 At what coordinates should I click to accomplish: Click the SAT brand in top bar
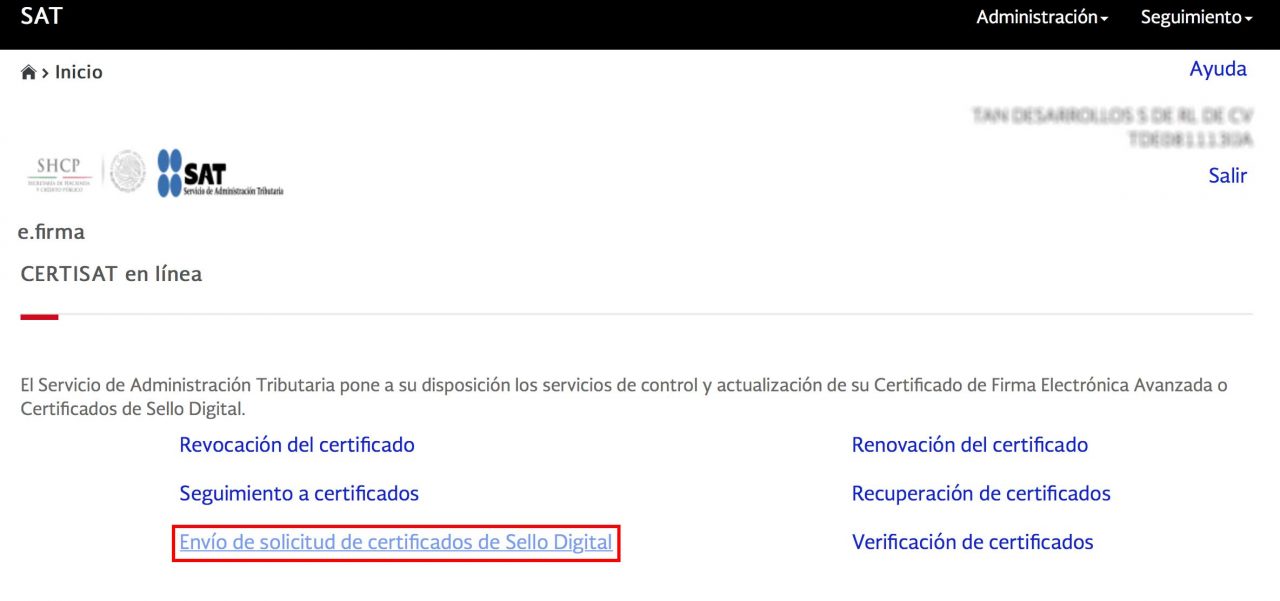pos(41,16)
